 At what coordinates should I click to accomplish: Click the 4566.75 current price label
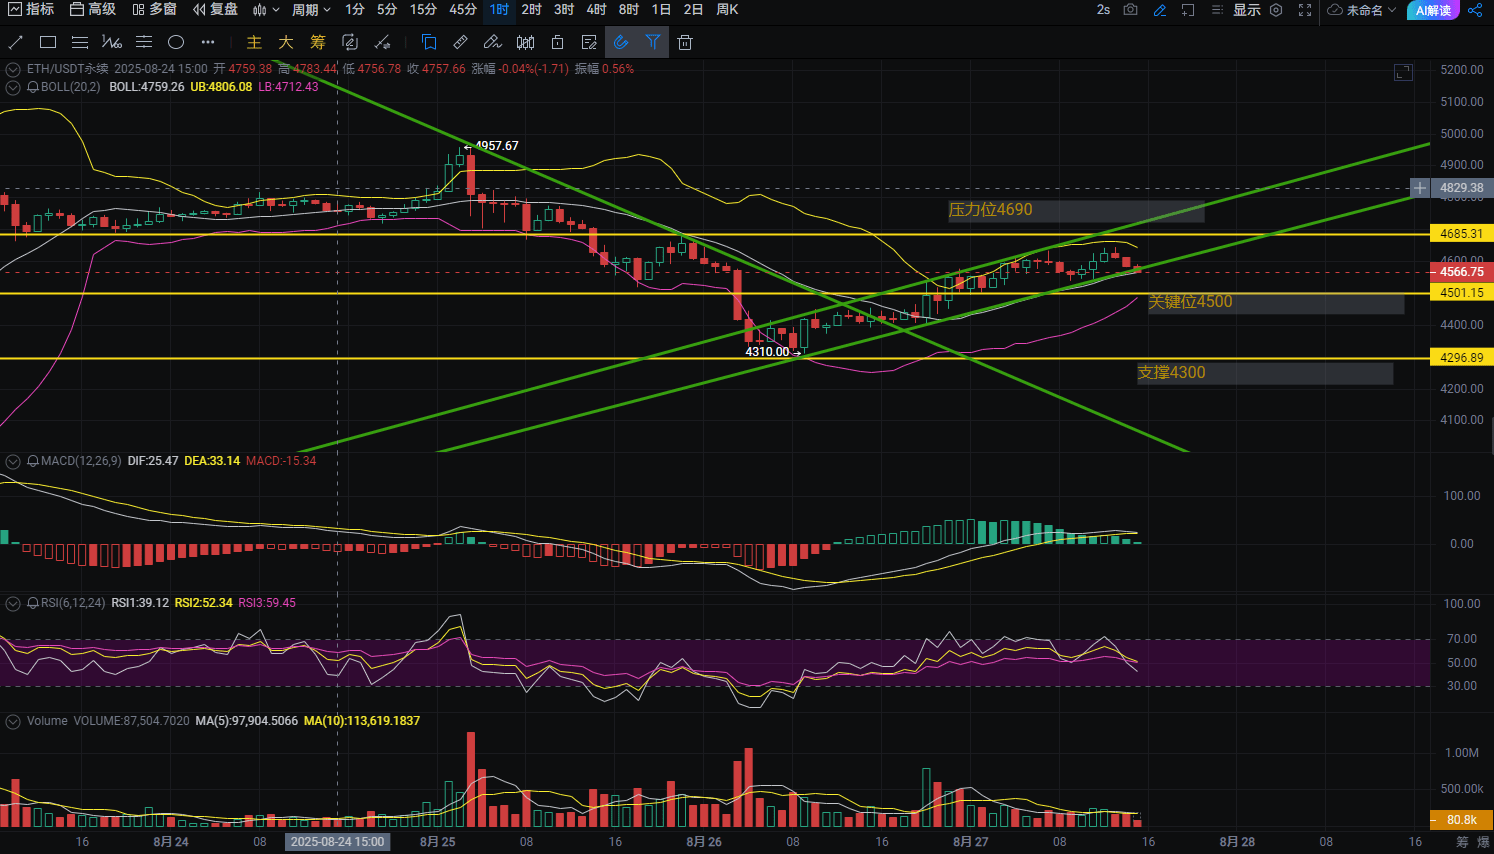tap(1462, 272)
